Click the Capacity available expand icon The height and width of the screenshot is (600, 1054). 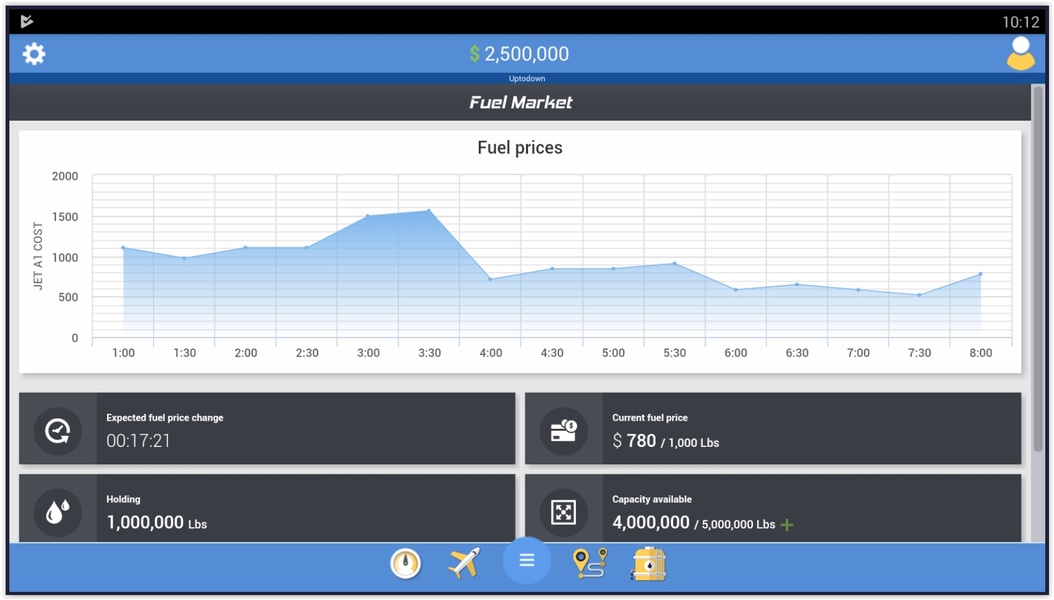[x=563, y=513]
